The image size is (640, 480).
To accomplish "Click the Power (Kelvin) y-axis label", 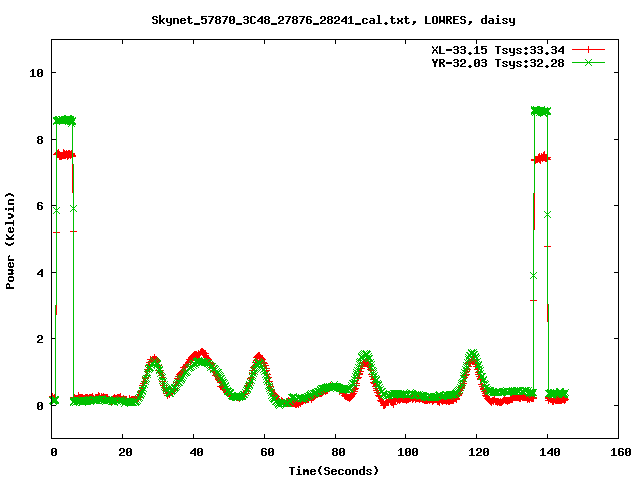I will [10, 241].
